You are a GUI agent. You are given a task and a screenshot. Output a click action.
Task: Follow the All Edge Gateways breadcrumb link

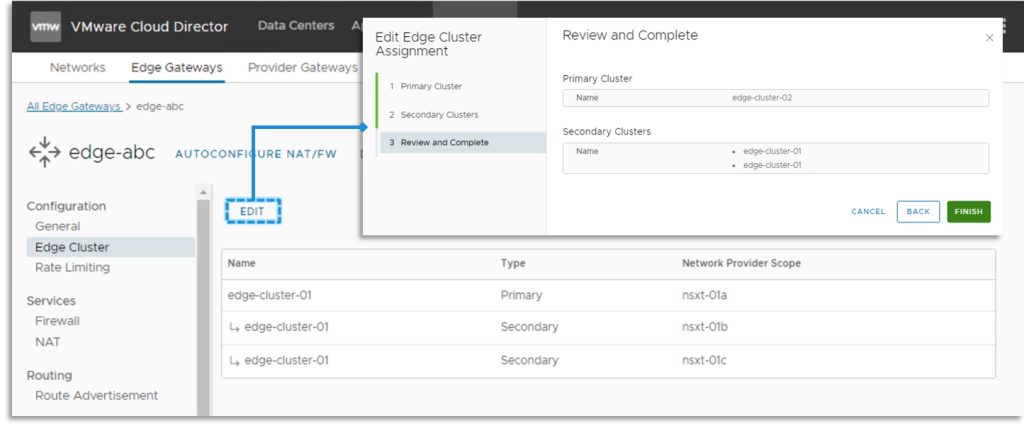point(75,106)
